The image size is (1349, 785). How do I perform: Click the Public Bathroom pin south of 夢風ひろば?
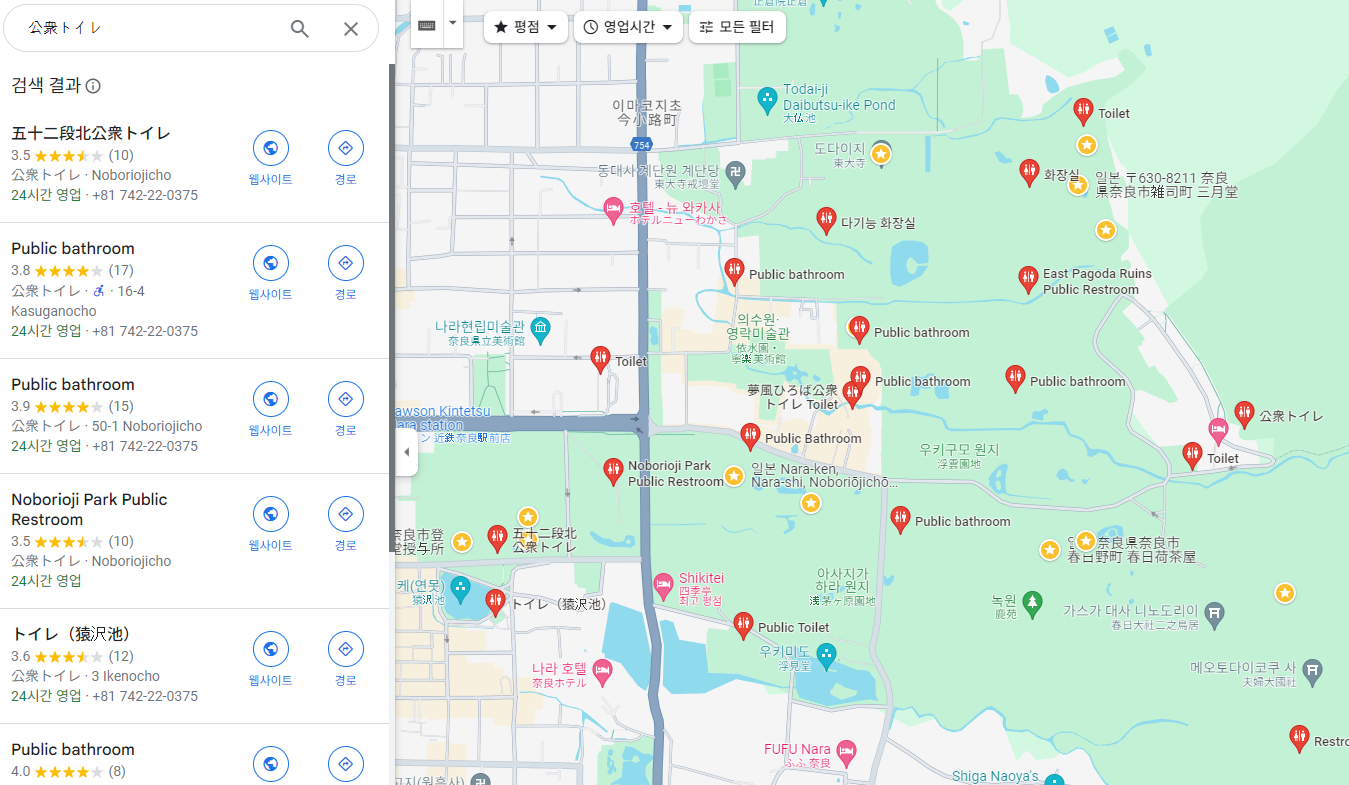click(x=750, y=435)
